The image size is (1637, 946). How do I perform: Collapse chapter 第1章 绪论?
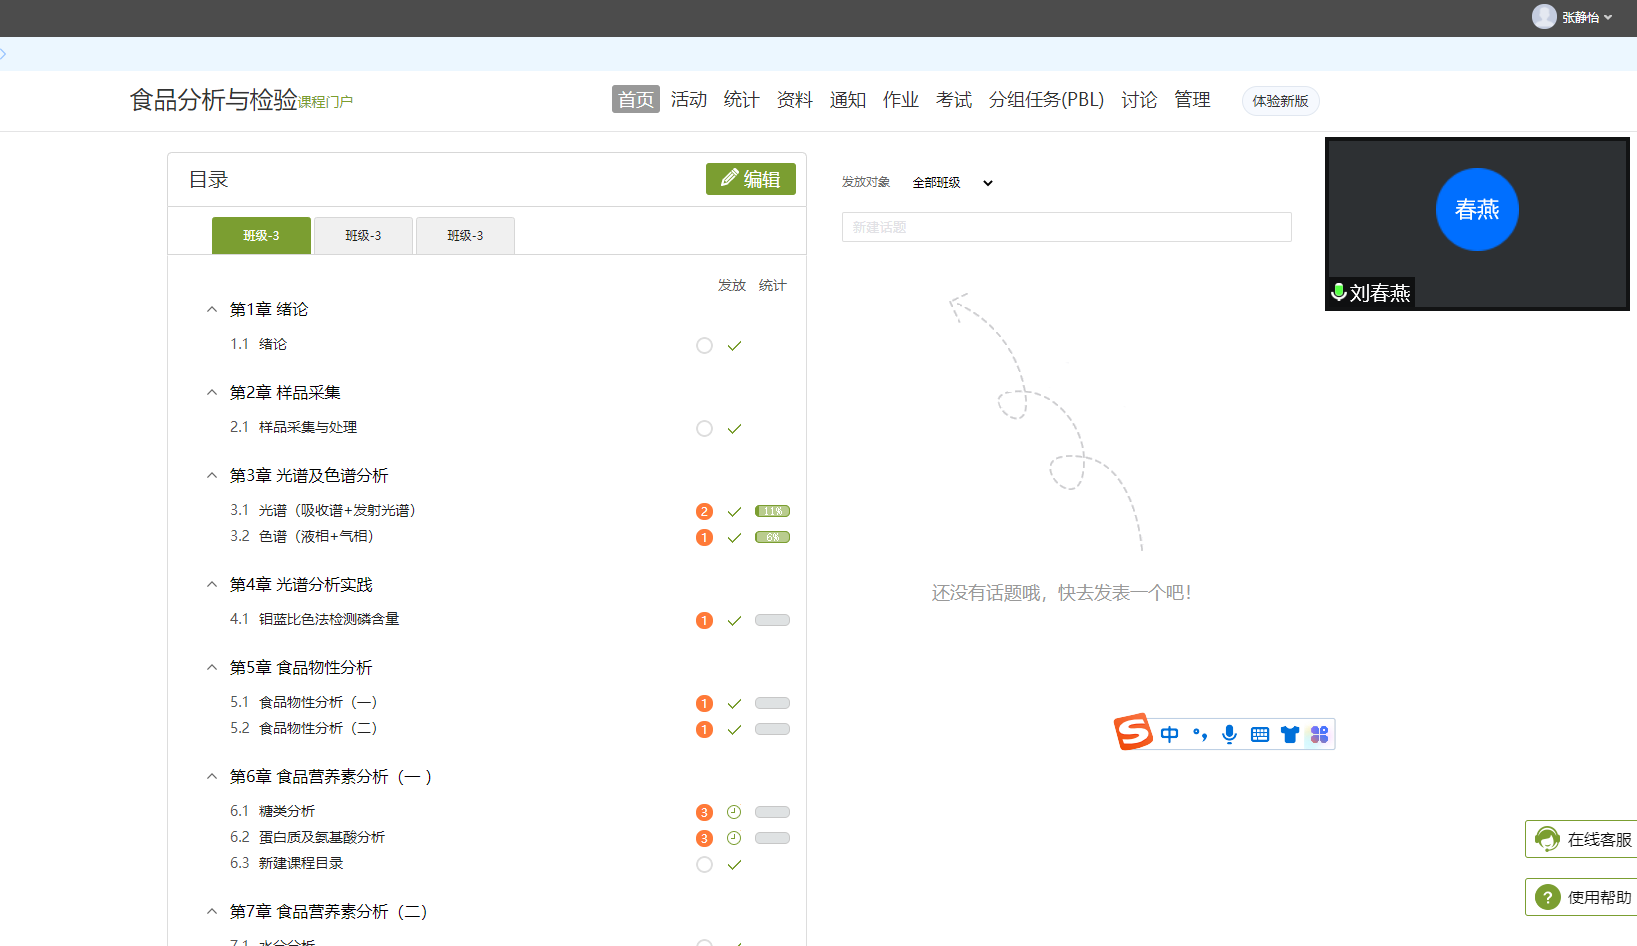212,310
